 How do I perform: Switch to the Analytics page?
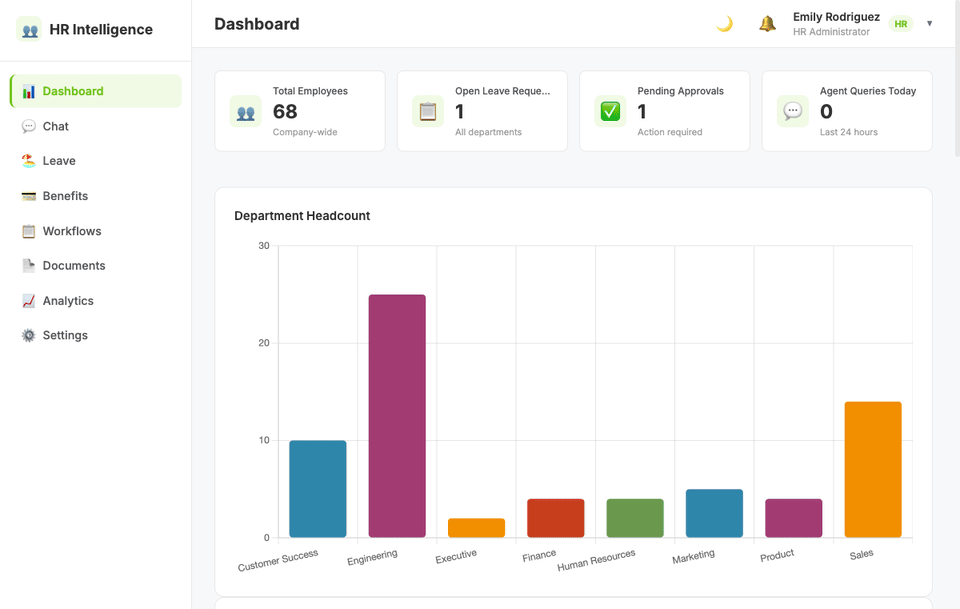pos(96,301)
